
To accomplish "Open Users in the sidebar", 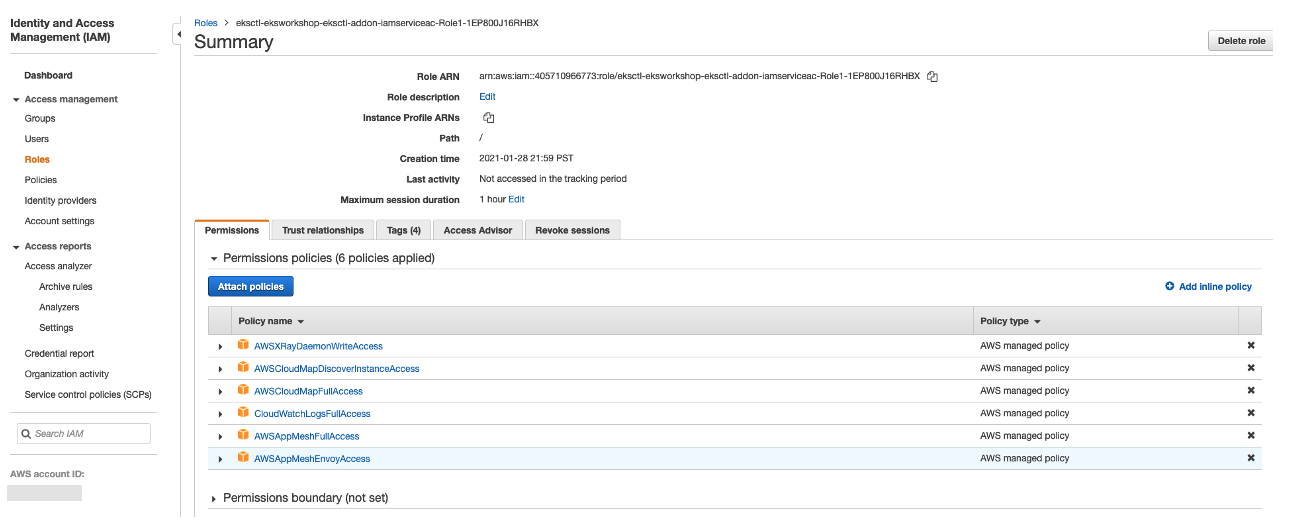I will pyautogui.click(x=37, y=139).
